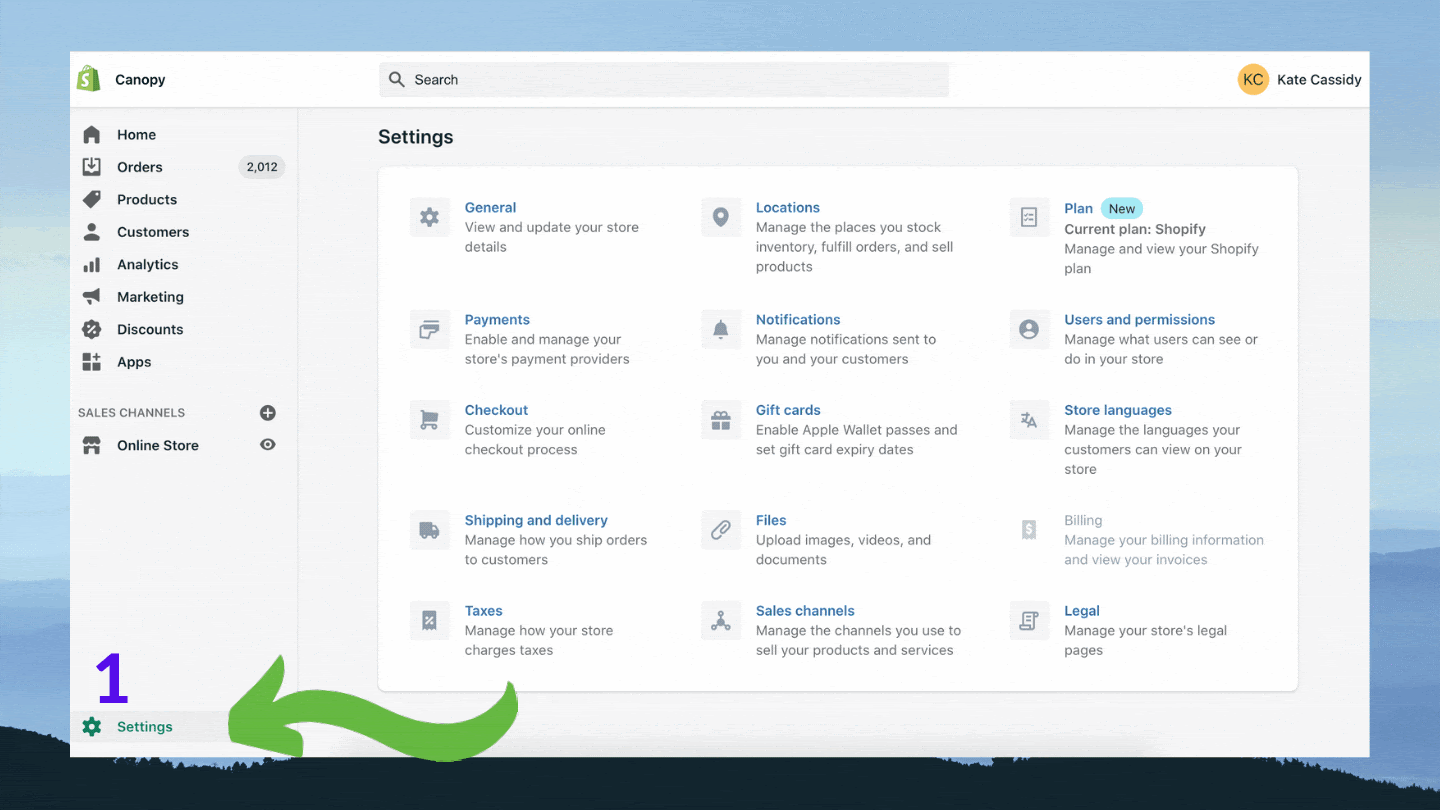Click the Plan checklist icon tile
Image resolution: width=1440 pixels, height=810 pixels.
[x=1029, y=217]
